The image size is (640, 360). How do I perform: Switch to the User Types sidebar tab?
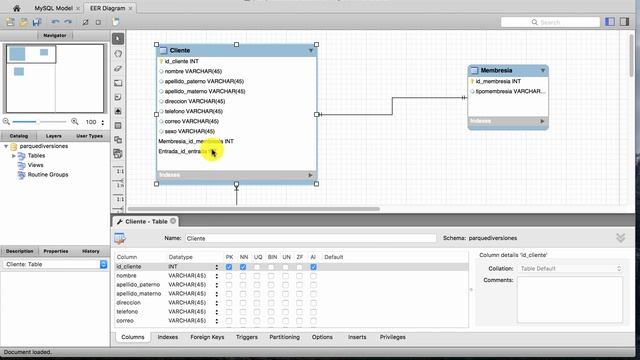click(89, 136)
